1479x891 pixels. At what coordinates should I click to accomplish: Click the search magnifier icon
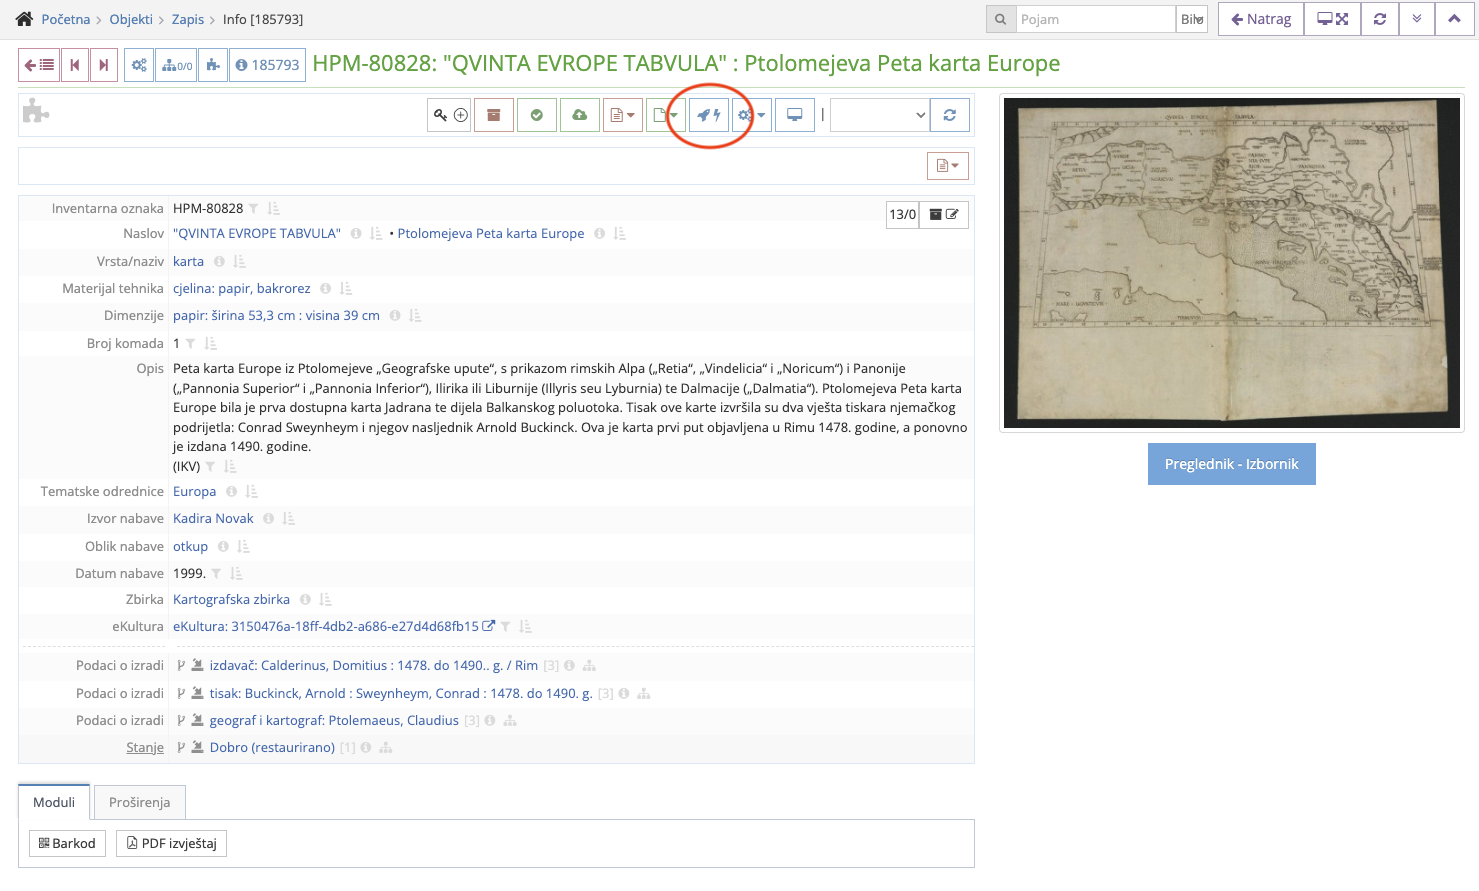tap(1000, 19)
